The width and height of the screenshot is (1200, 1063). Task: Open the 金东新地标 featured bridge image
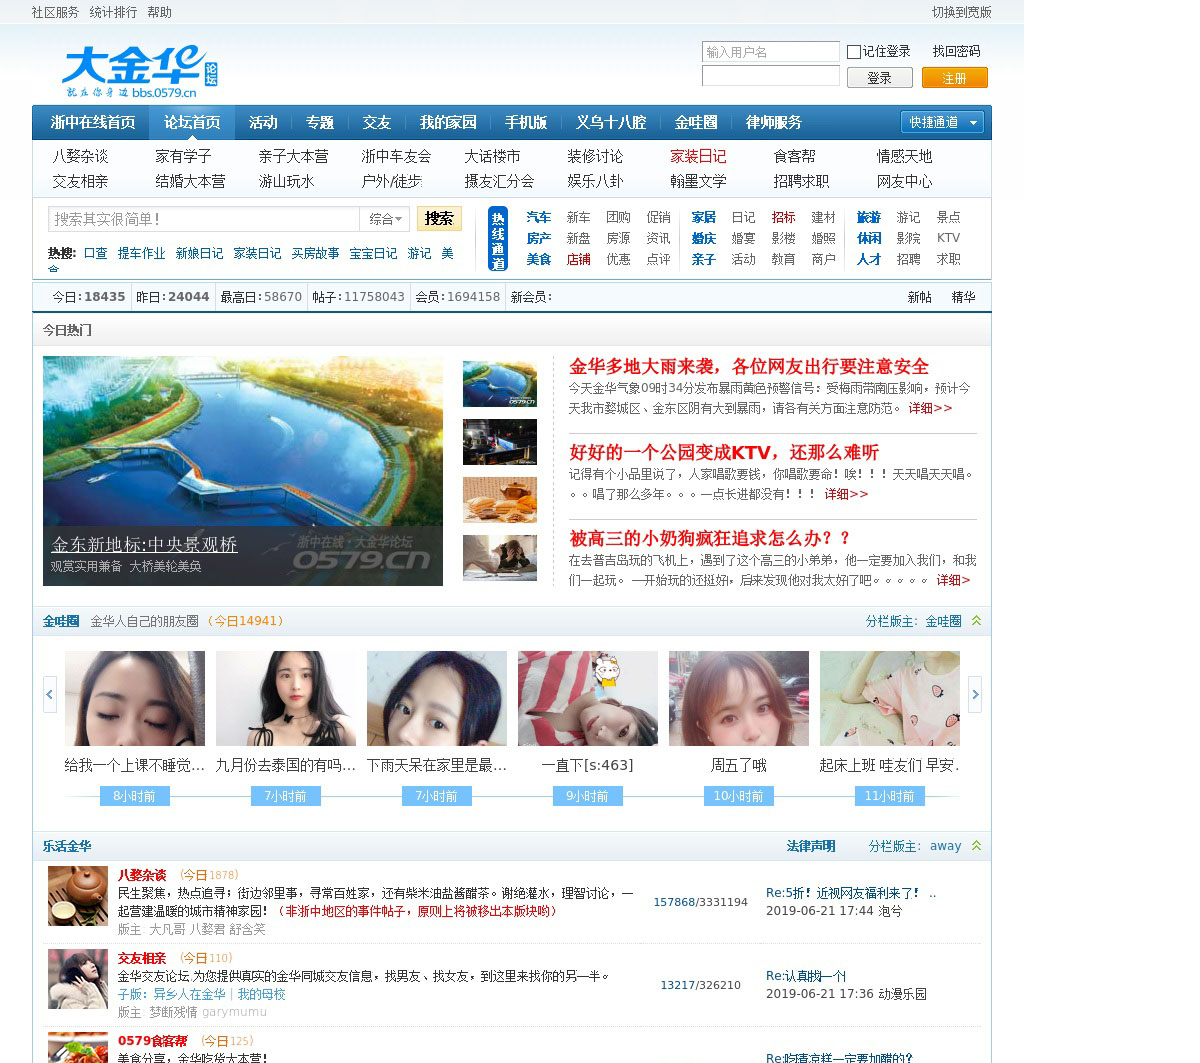pos(243,470)
